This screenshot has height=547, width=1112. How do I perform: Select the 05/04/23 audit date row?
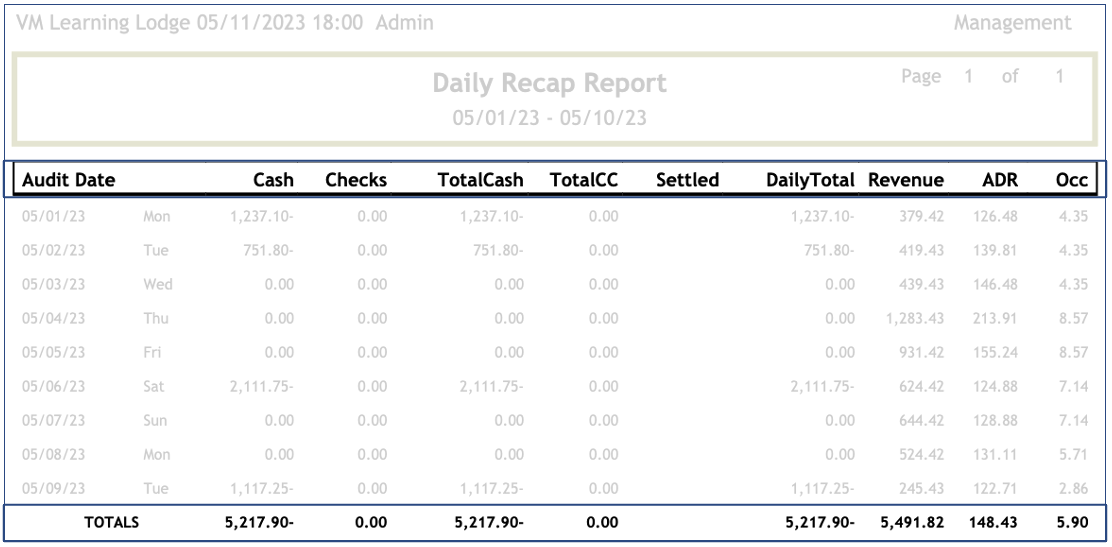[x=54, y=318]
